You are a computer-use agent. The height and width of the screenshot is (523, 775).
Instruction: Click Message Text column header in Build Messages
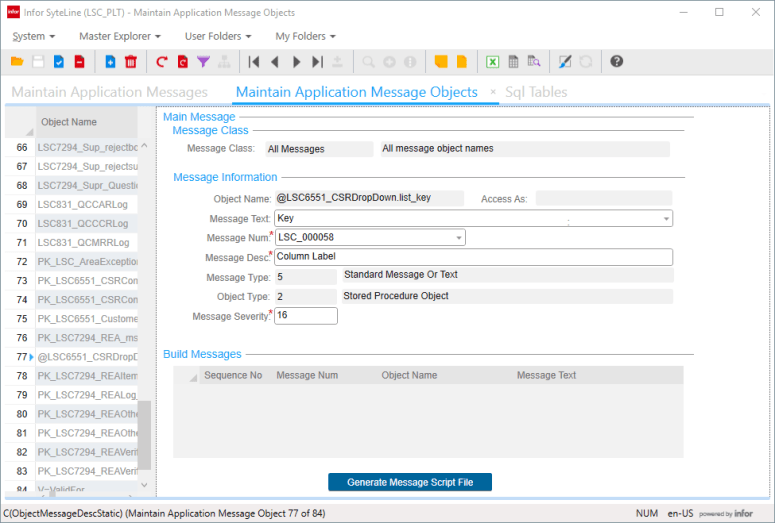coord(546,375)
